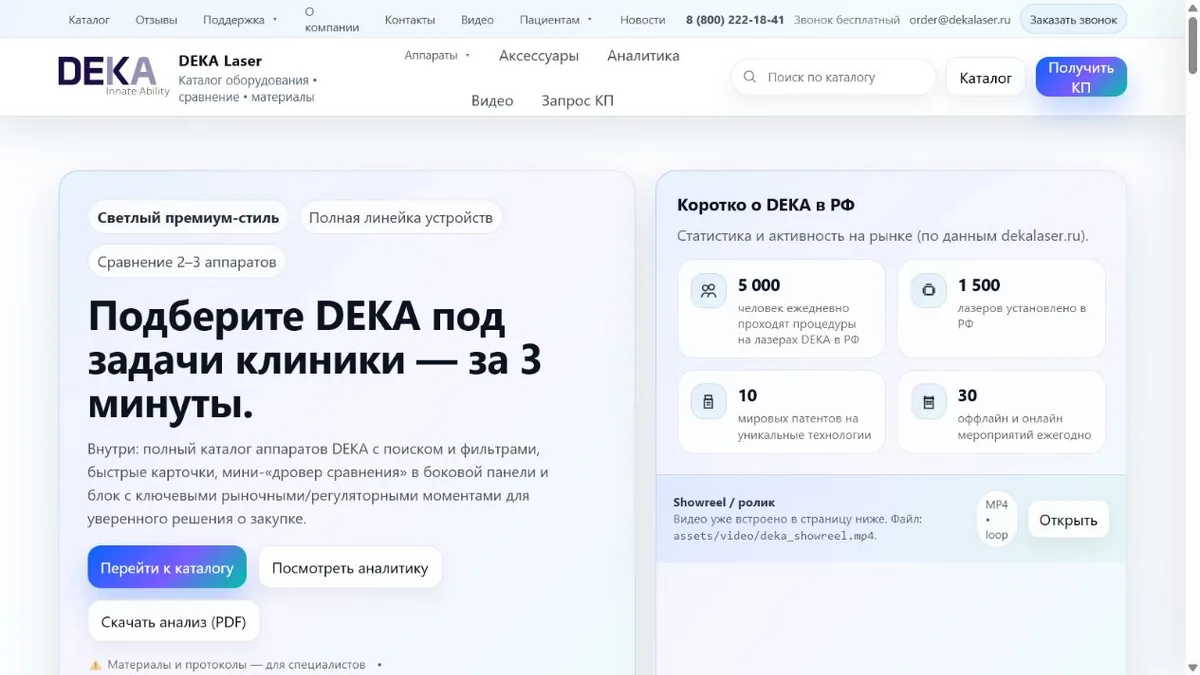Call the number 8 (800) 222-18-41
This screenshot has height=675, width=1200.
coord(735,19)
